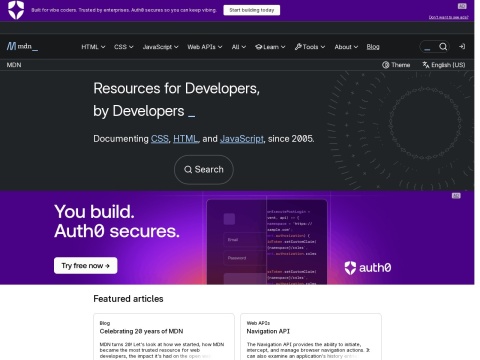
Task: Click Don't want to see ads link
Action: (x=448, y=17)
